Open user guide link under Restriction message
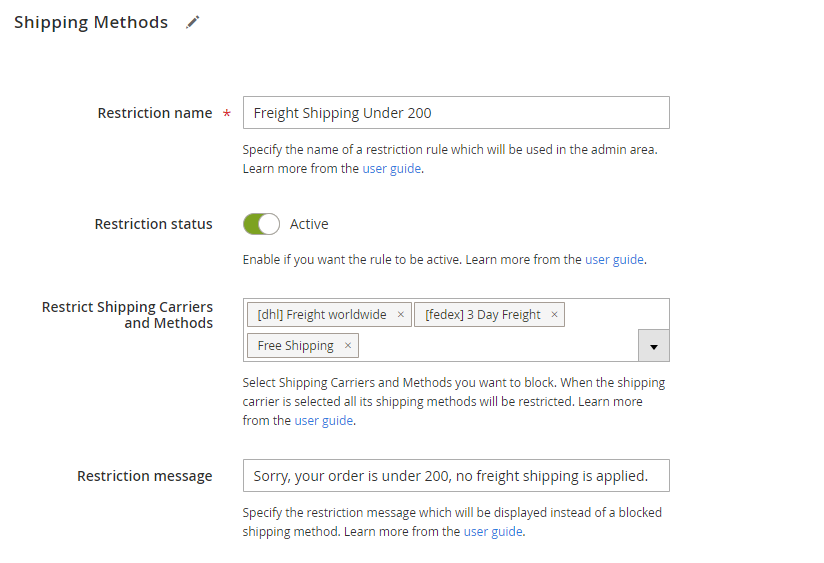Image resolution: width=824 pixels, height=563 pixels. (493, 532)
